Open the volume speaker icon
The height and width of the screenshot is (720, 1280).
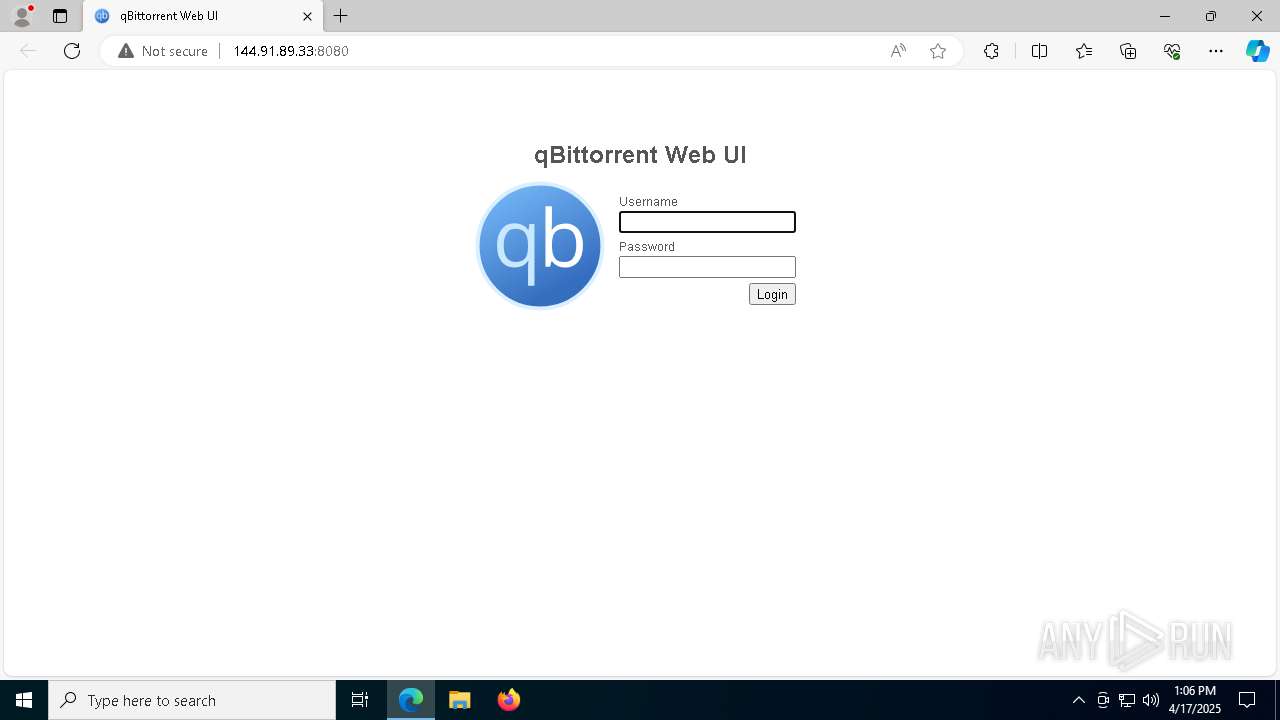pyautogui.click(x=1151, y=700)
